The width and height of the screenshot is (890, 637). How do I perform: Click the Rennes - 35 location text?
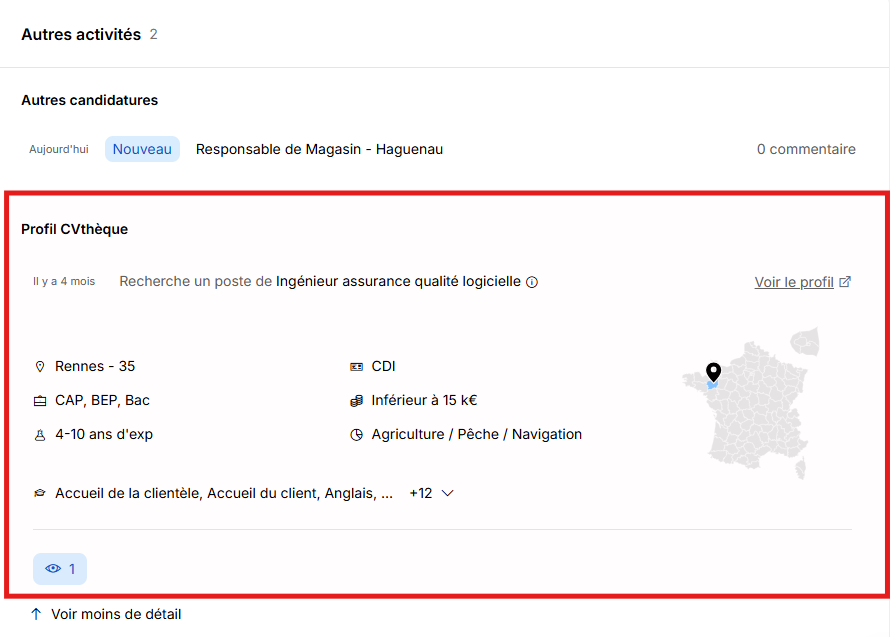pos(95,366)
